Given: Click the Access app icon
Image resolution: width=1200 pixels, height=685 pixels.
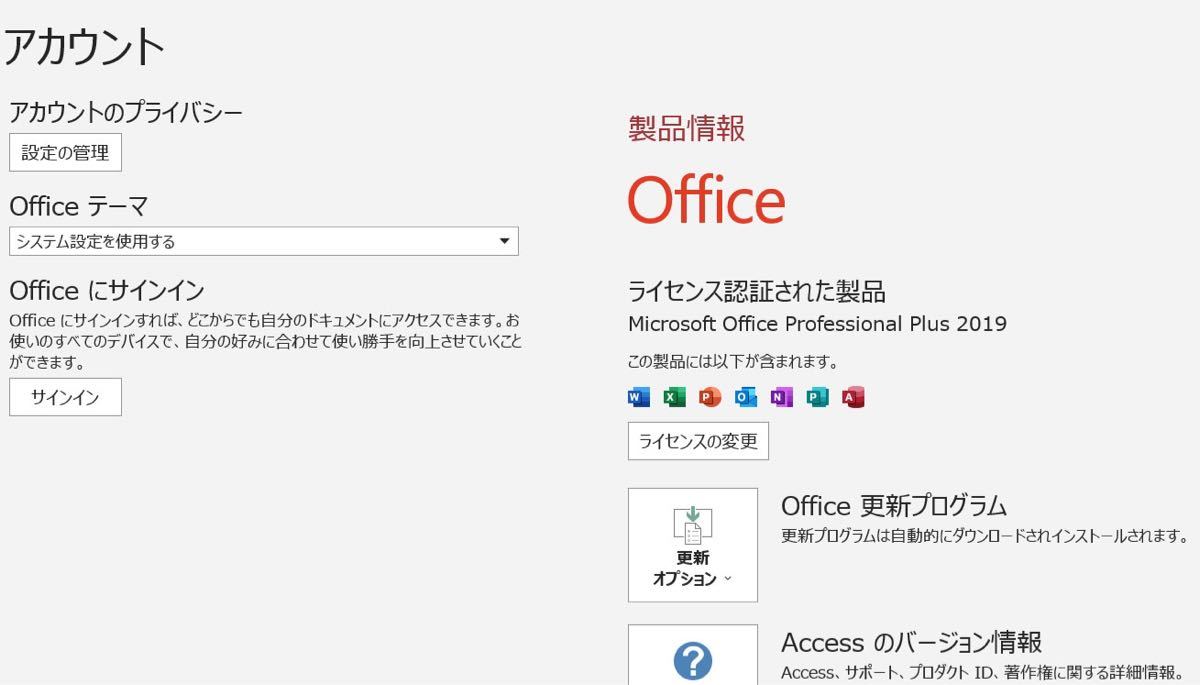Looking at the screenshot, I should click(853, 397).
